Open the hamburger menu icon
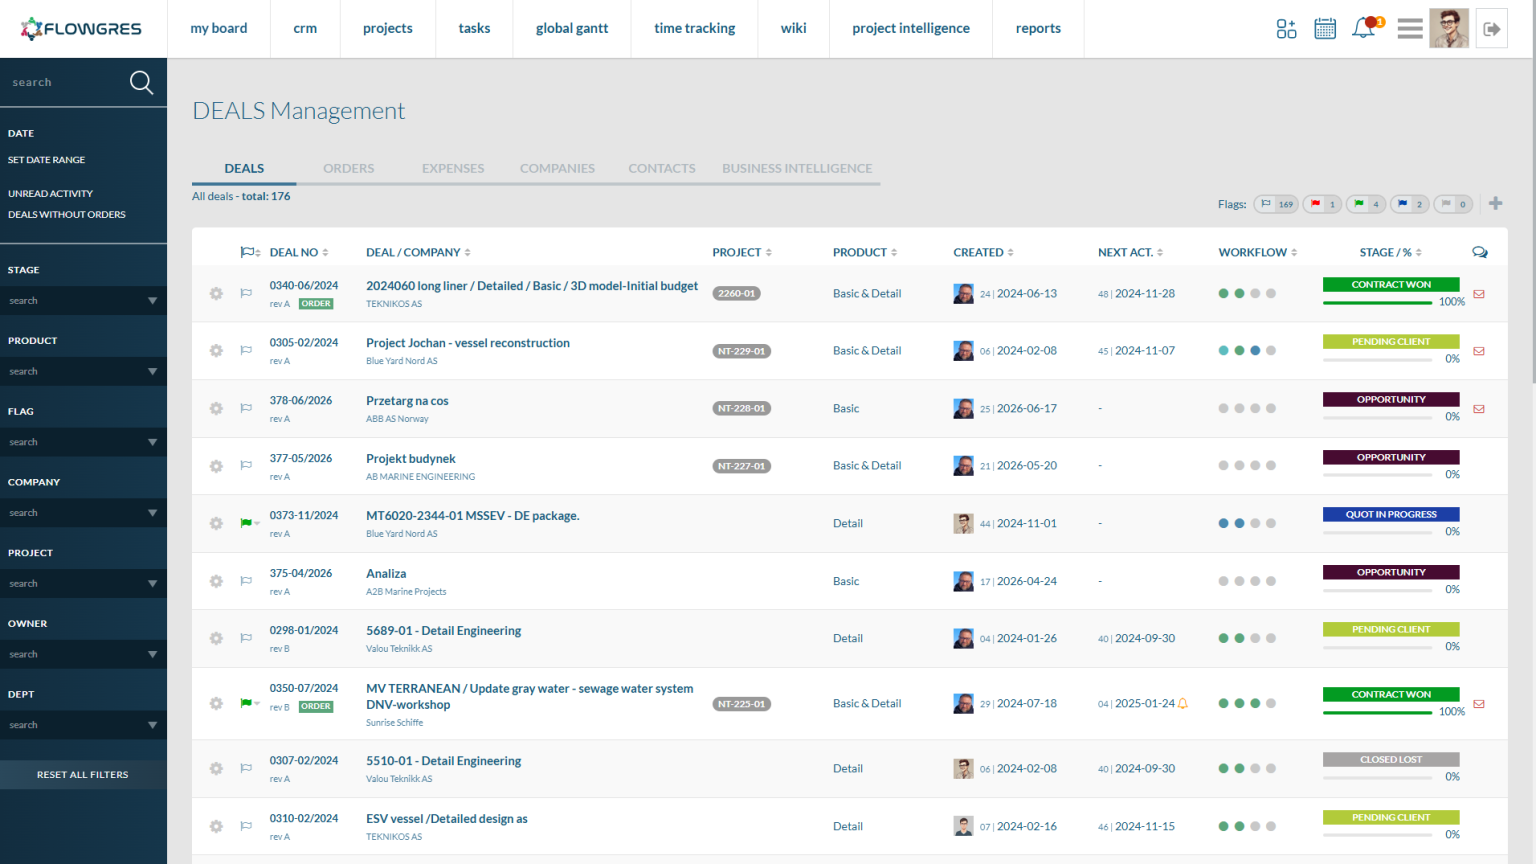The height and width of the screenshot is (864, 1536). coord(1410,29)
